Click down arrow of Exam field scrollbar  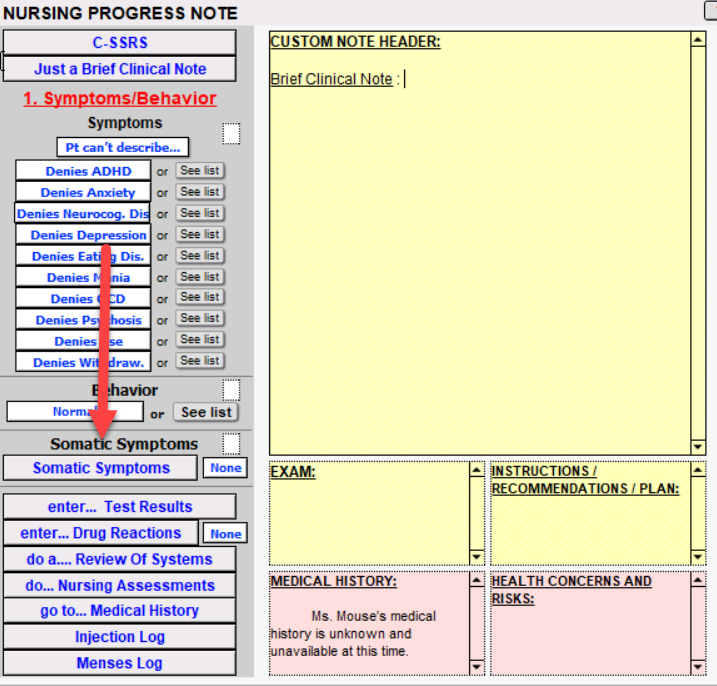point(477,557)
